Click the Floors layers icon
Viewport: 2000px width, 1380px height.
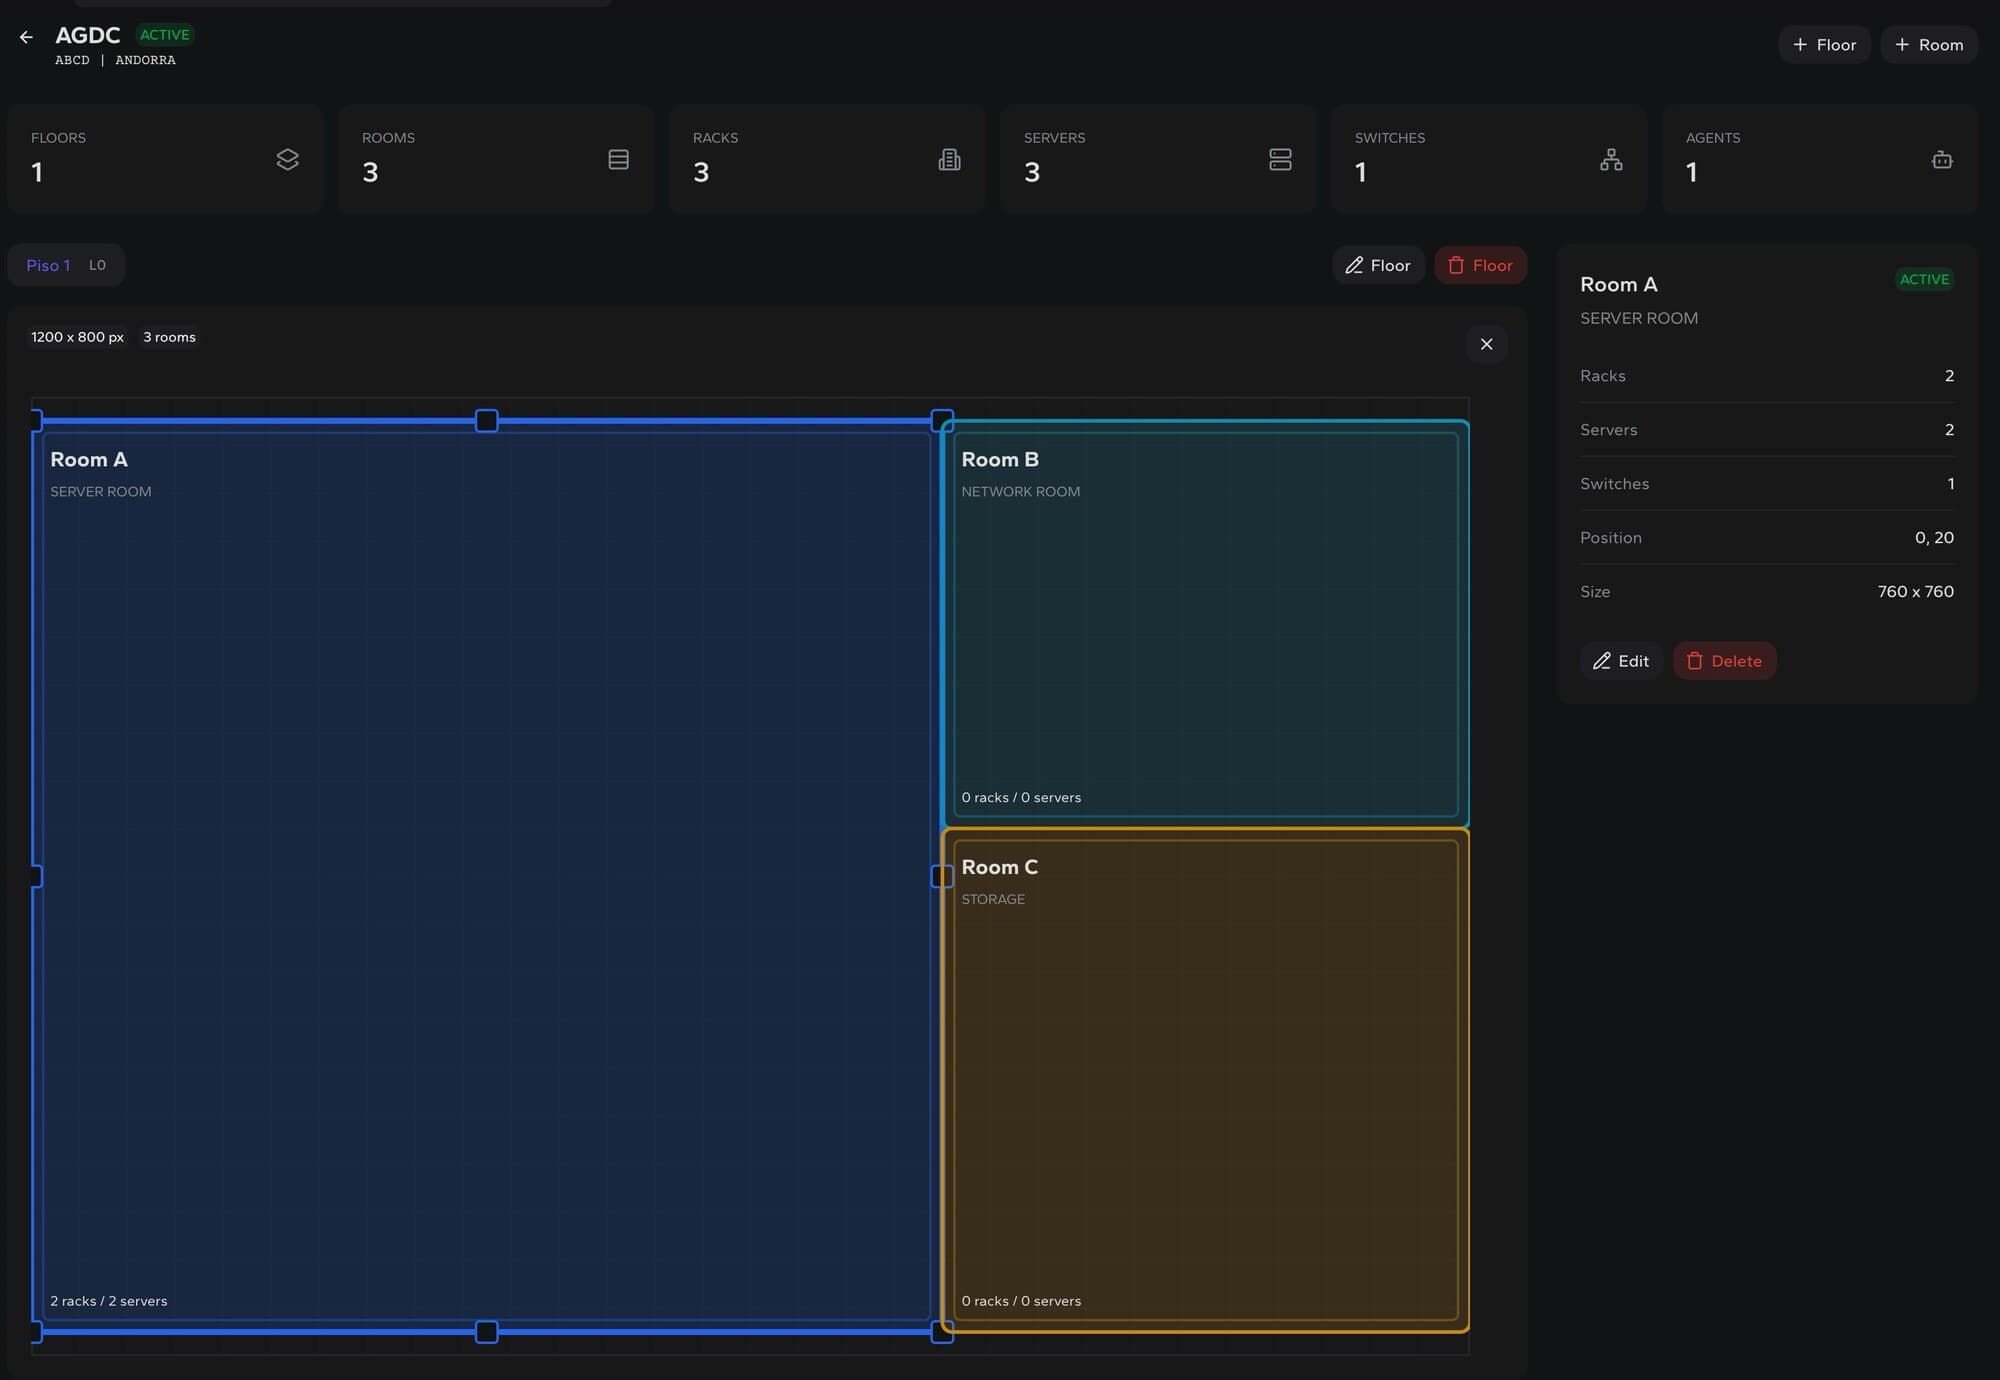tap(287, 160)
